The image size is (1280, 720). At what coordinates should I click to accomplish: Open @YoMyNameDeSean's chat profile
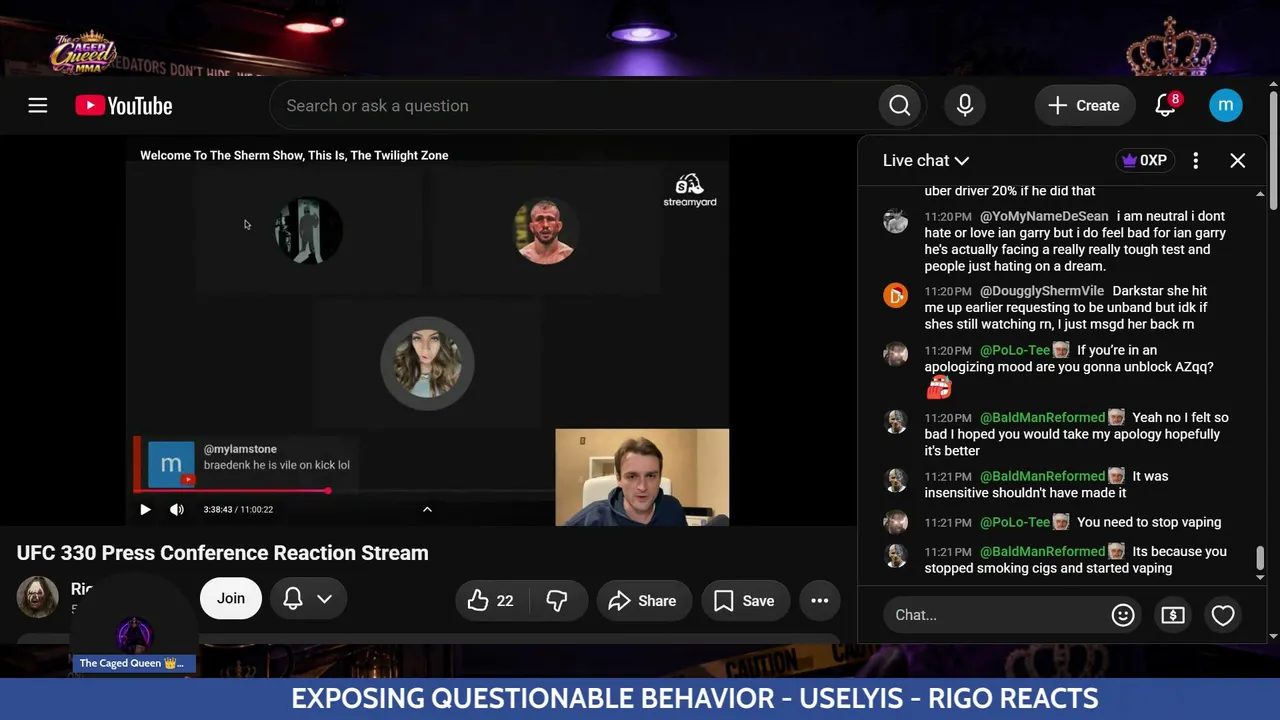[1044, 216]
